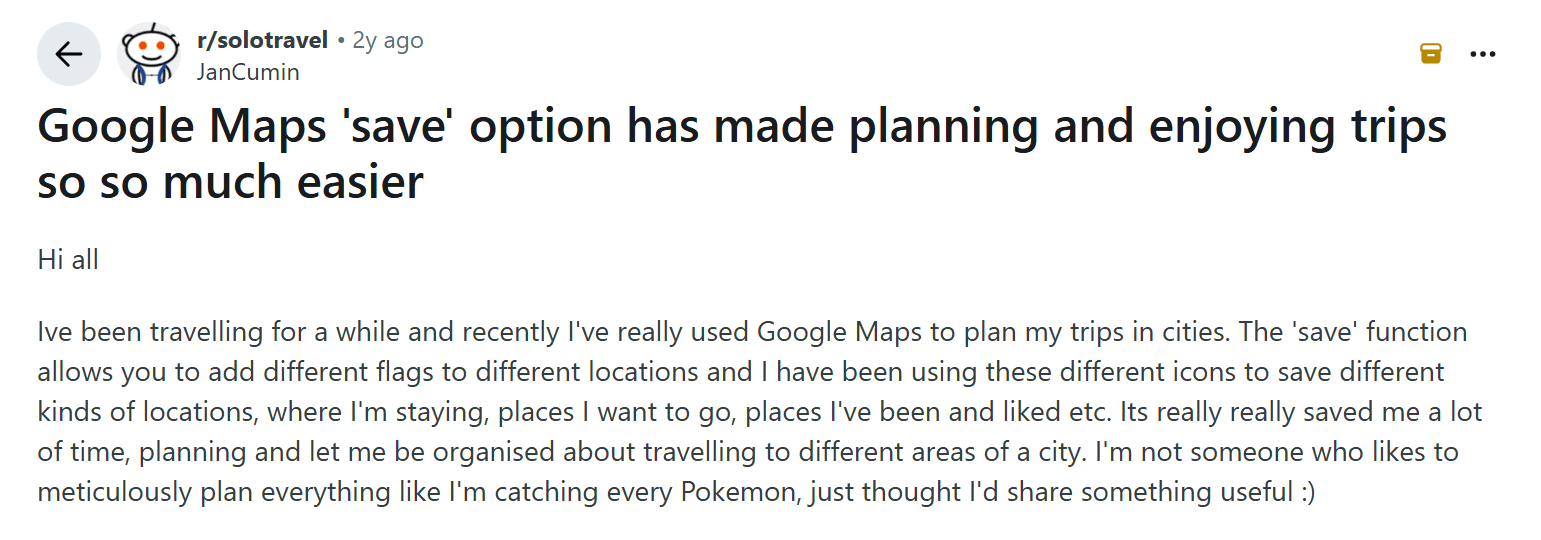Click the 'Hi all' greeting text
This screenshot has height=540, width=1541.
pyautogui.click(x=68, y=260)
